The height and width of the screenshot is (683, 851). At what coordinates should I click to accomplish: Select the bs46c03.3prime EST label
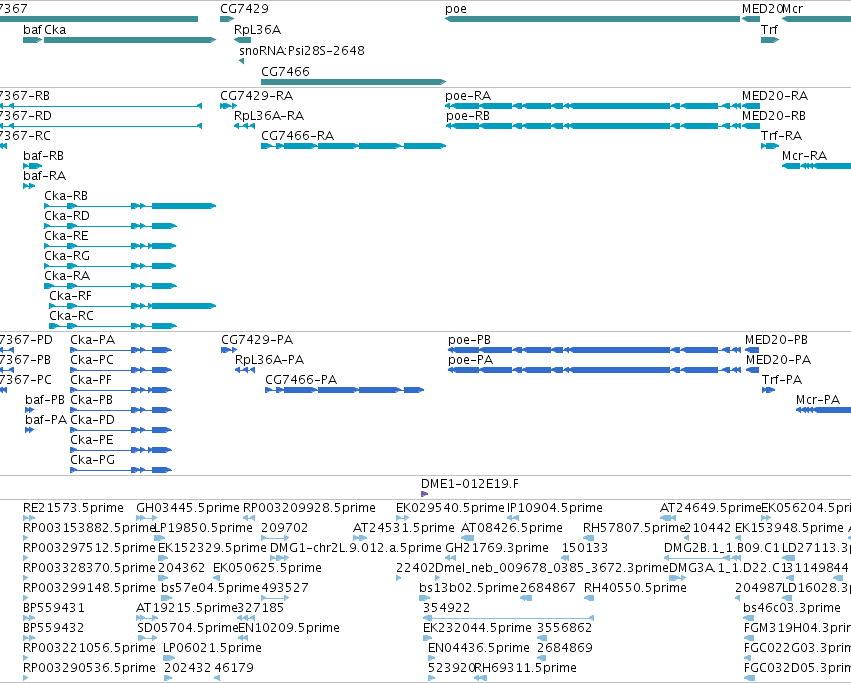[792, 608]
